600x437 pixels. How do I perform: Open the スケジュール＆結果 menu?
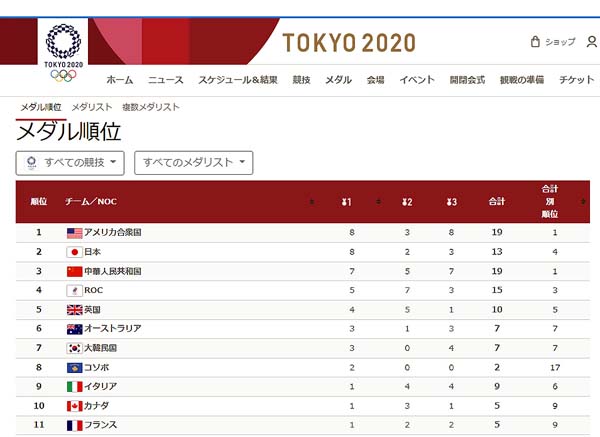click(x=238, y=80)
